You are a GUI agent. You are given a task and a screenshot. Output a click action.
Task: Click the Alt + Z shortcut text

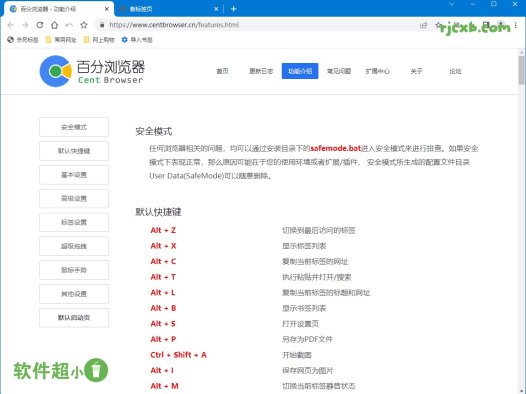coord(163,230)
